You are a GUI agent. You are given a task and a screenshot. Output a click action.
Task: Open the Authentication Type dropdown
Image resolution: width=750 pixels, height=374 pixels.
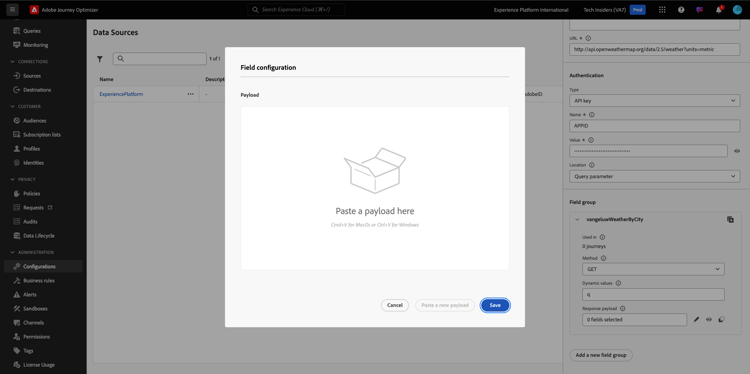[655, 101]
